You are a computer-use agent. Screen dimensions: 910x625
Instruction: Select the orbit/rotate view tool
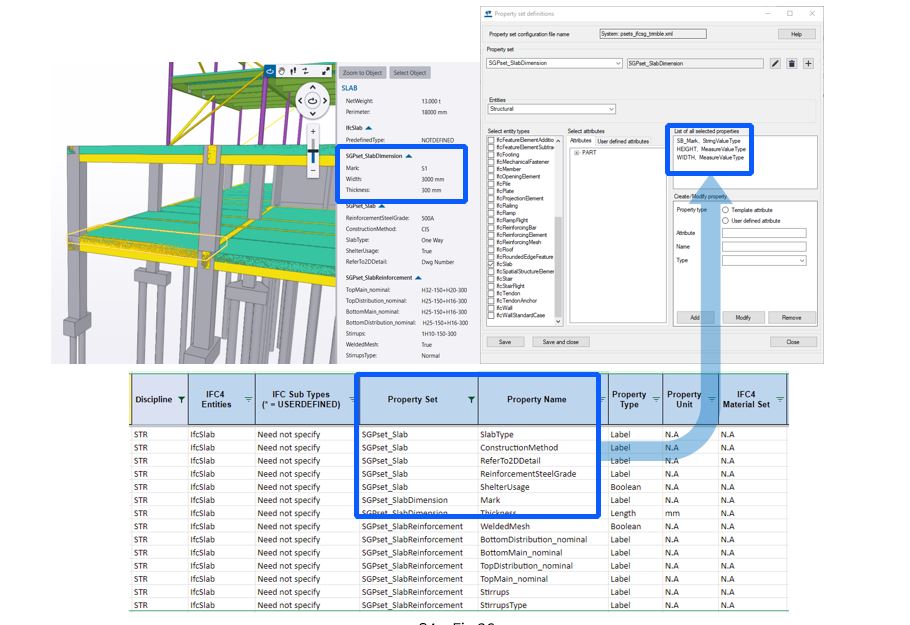(270, 72)
